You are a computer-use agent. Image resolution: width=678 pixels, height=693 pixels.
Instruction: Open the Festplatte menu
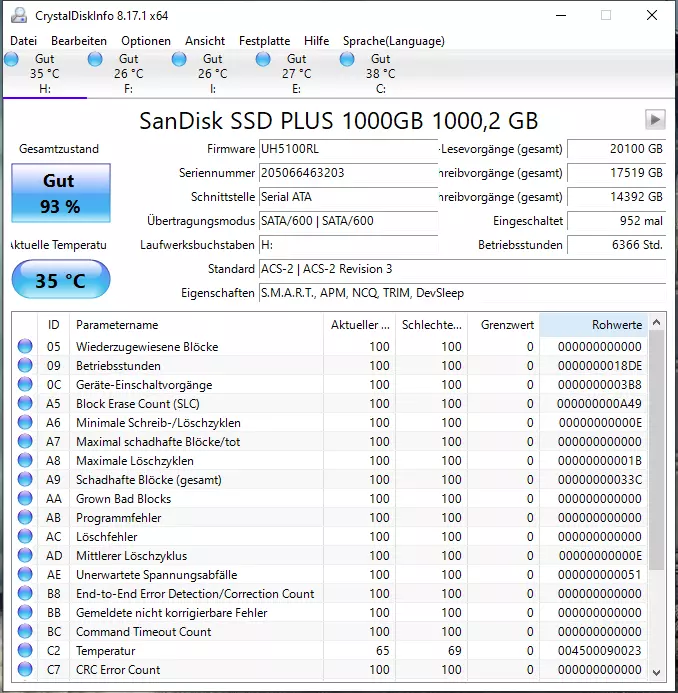point(264,41)
